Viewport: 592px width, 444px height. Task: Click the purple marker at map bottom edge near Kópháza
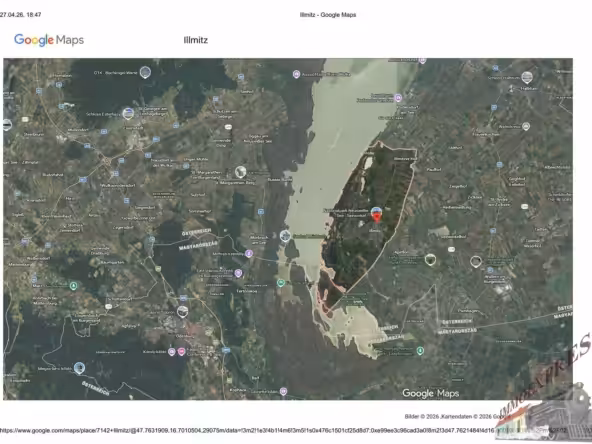coord(284,392)
